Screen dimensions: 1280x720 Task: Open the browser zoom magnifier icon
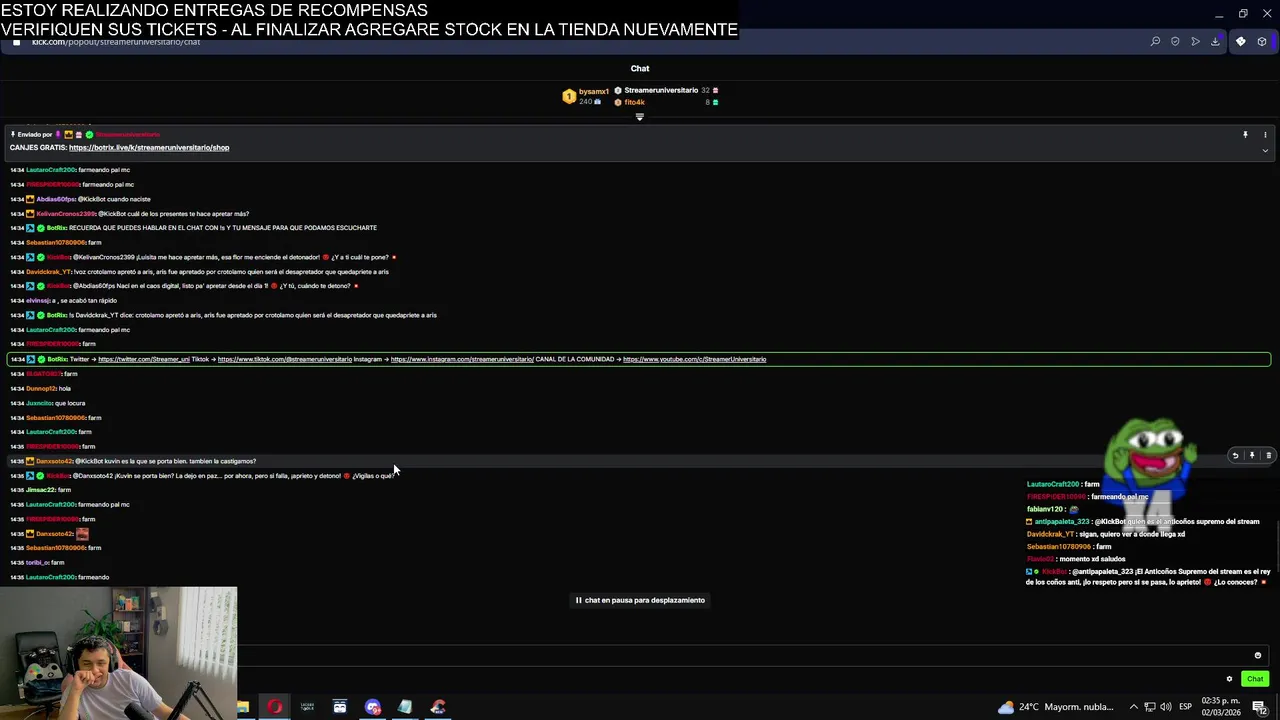1155,42
